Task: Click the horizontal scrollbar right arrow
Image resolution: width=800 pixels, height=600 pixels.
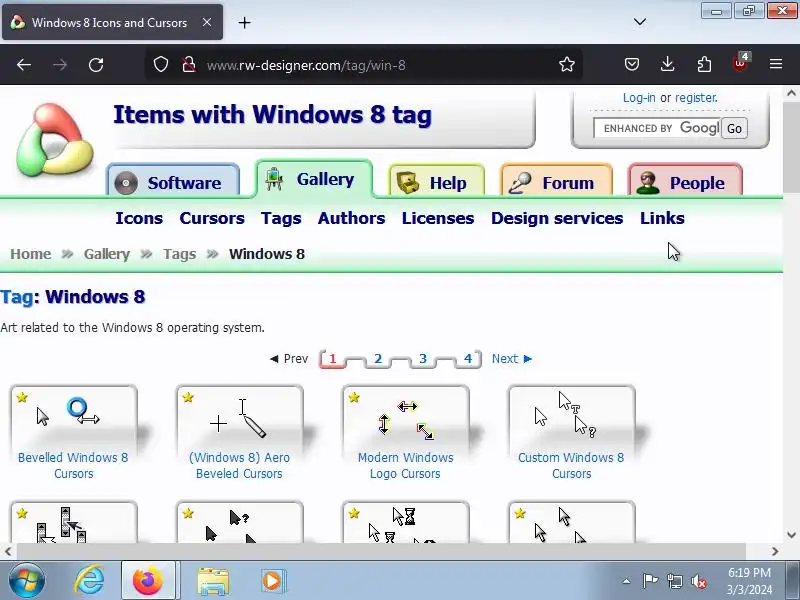Action: [x=775, y=552]
